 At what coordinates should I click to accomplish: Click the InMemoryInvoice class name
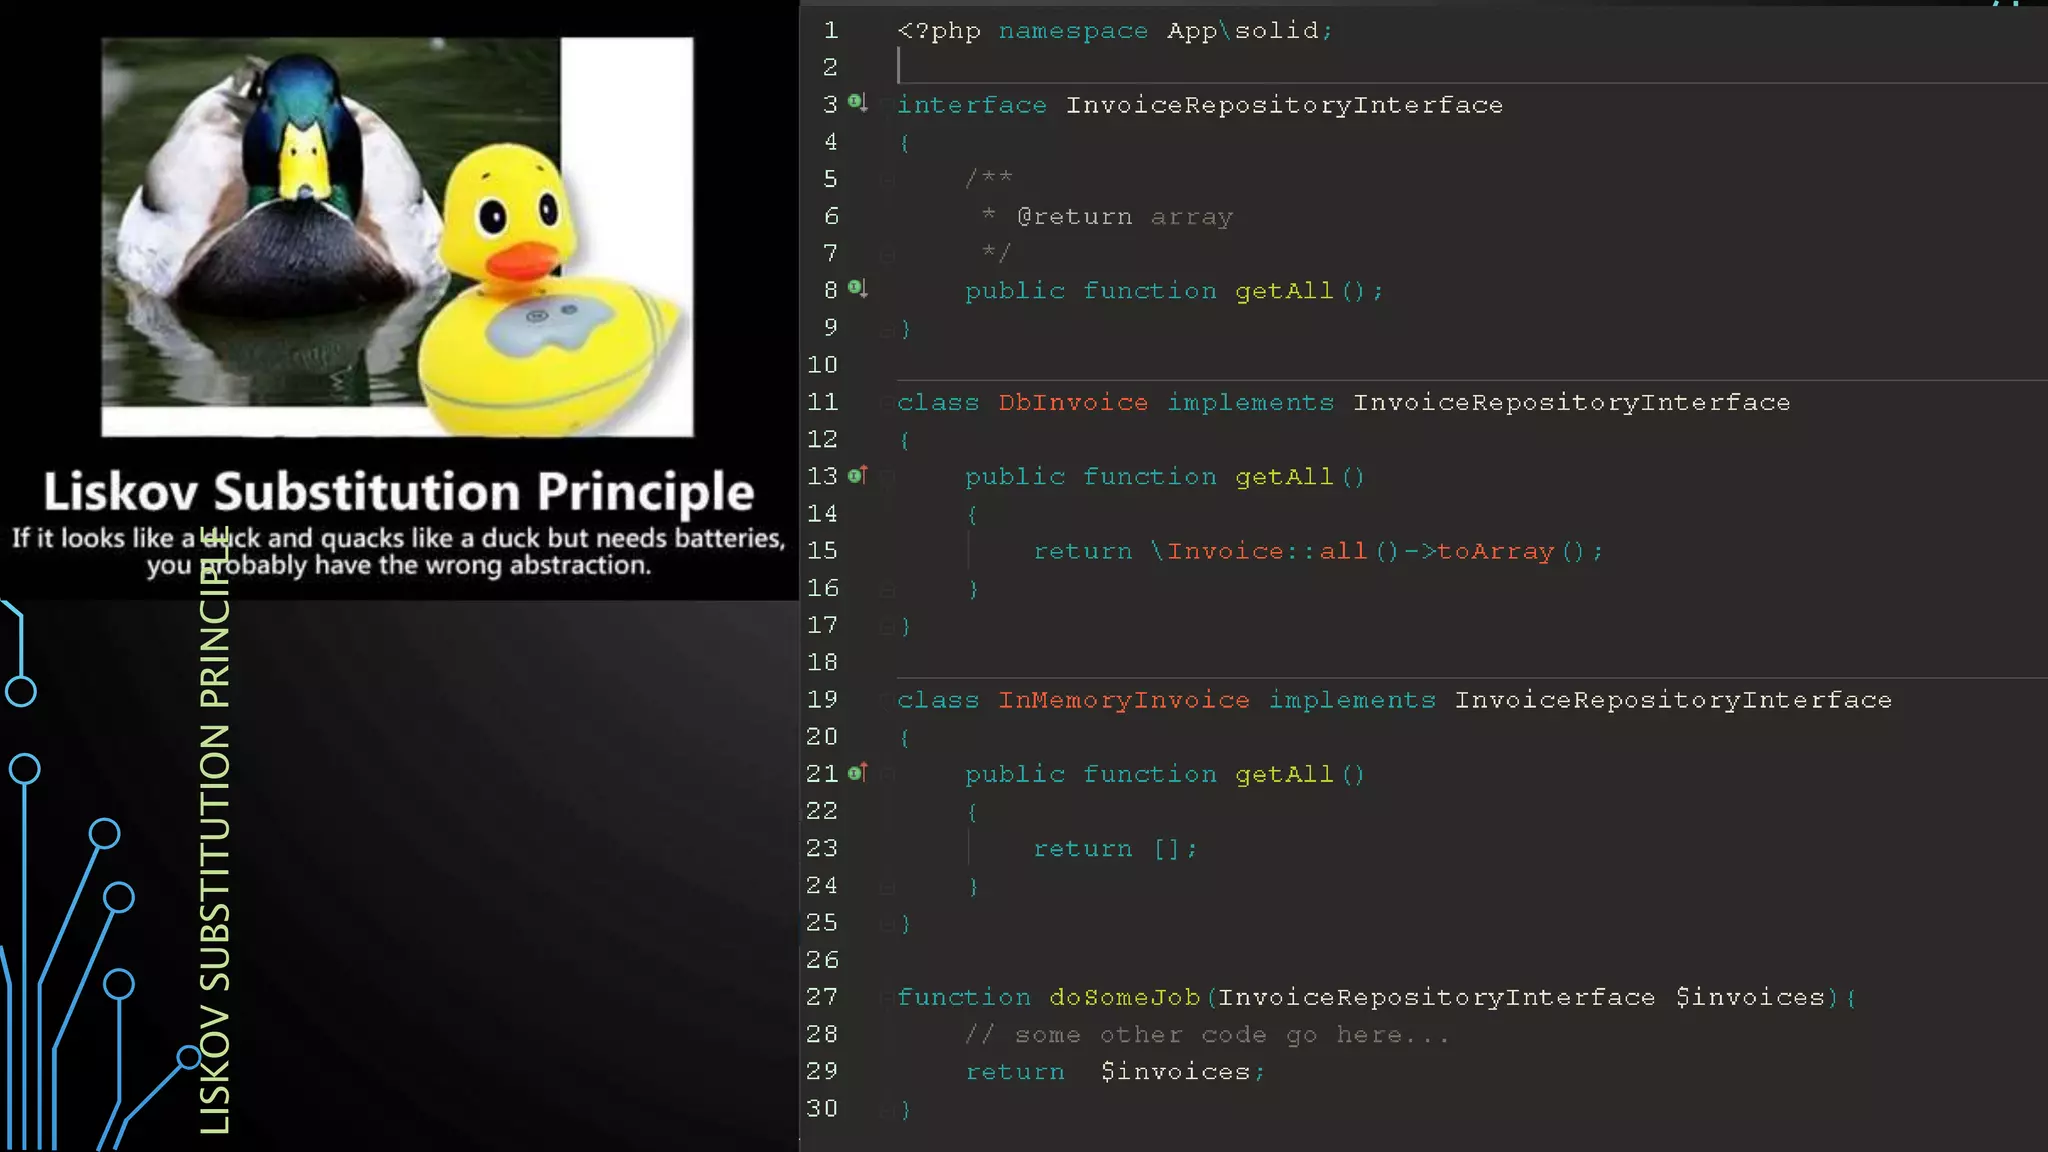[1123, 700]
